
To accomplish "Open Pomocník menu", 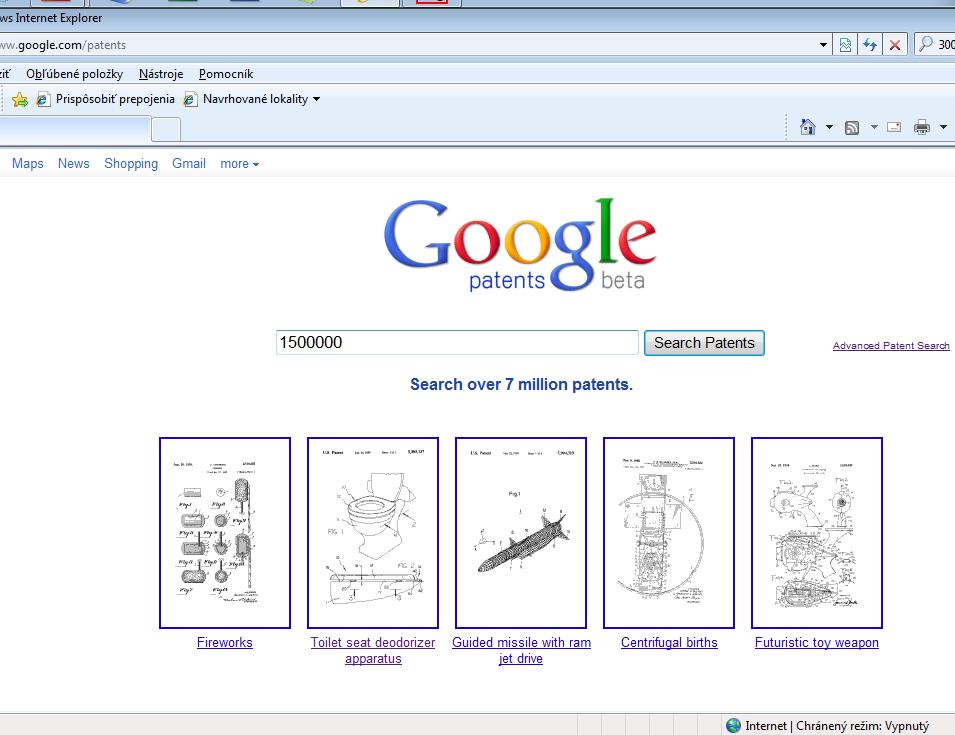I will pyautogui.click(x=226, y=74).
